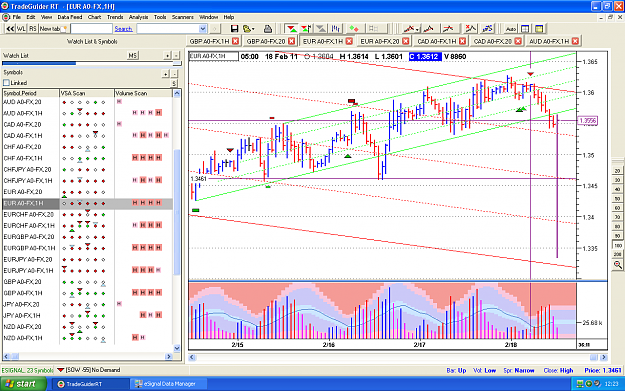625x391 pixels.
Task: Close the CAD A0-FX,1H tab
Action: point(462,41)
